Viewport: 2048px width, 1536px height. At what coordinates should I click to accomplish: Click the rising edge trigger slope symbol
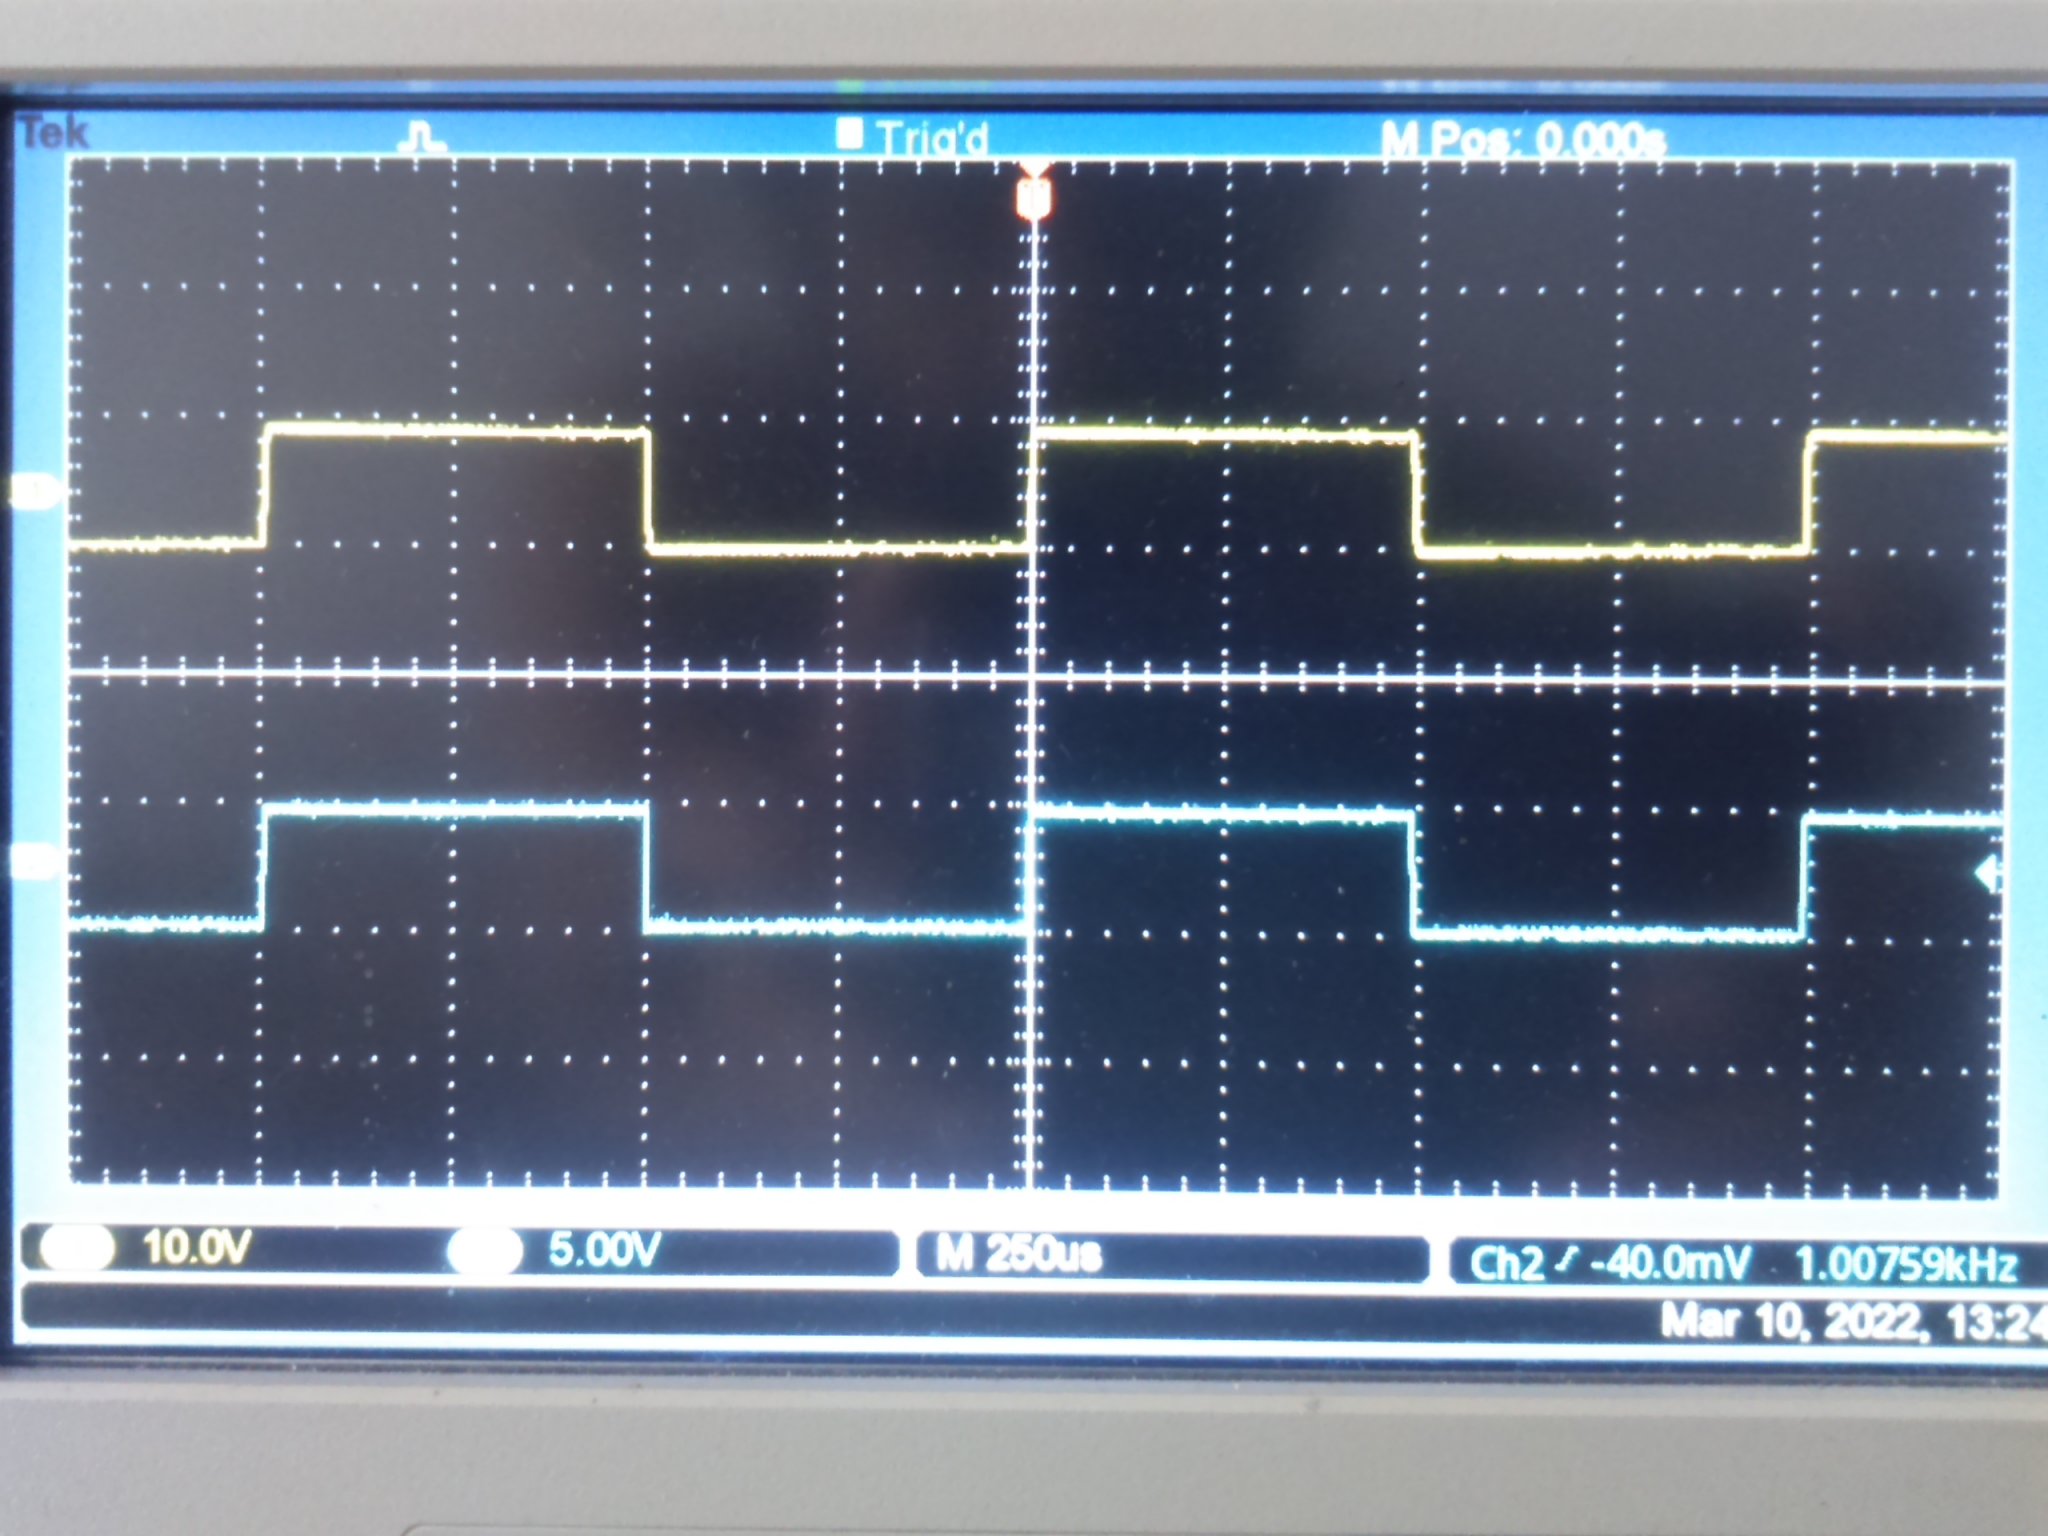pyautogui.click(x=1567, y=1262)
